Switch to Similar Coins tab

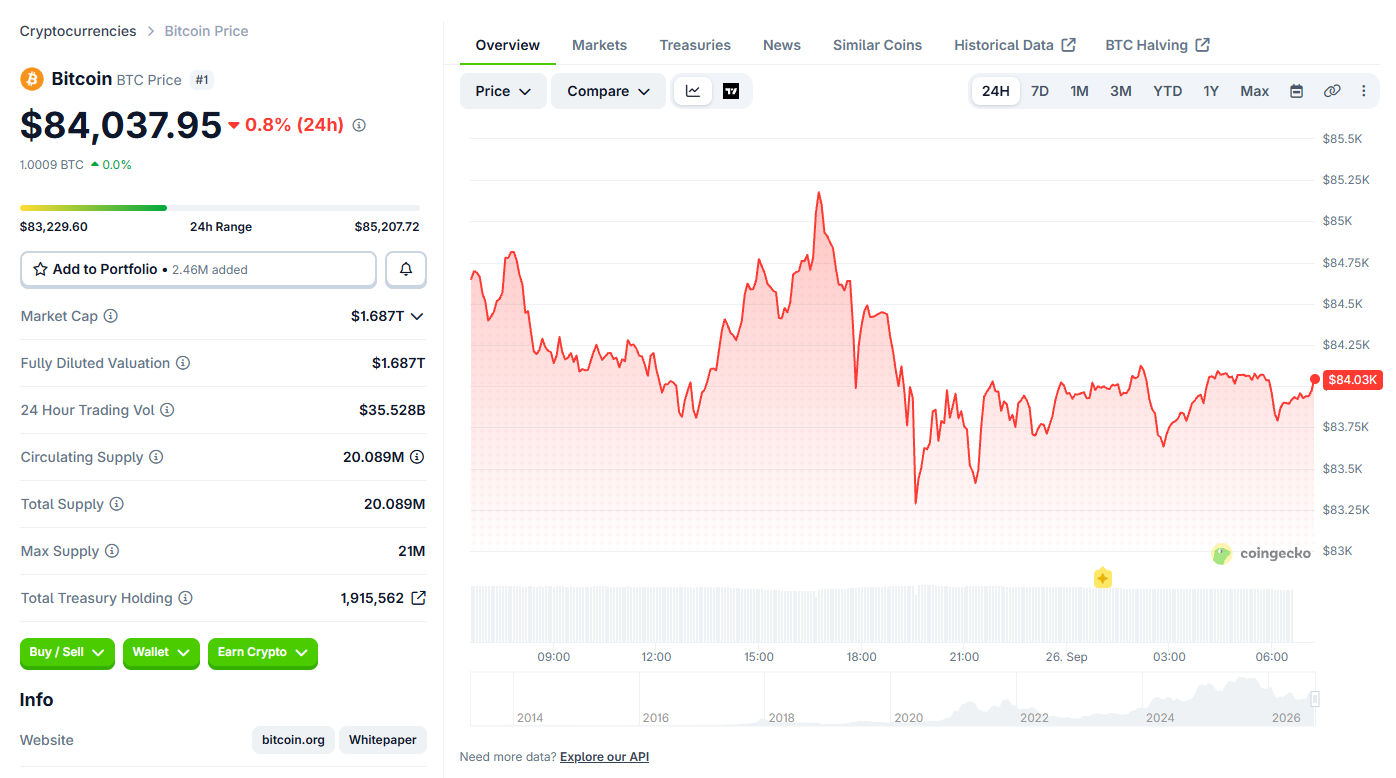[x=878, y=45]
